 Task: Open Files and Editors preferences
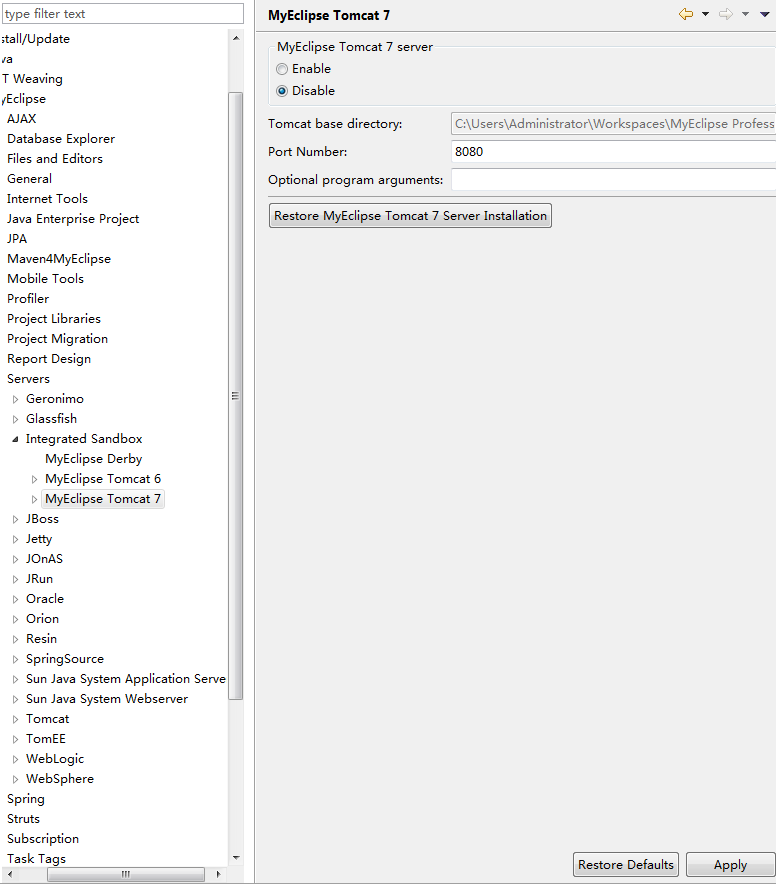tap(55, 159)
